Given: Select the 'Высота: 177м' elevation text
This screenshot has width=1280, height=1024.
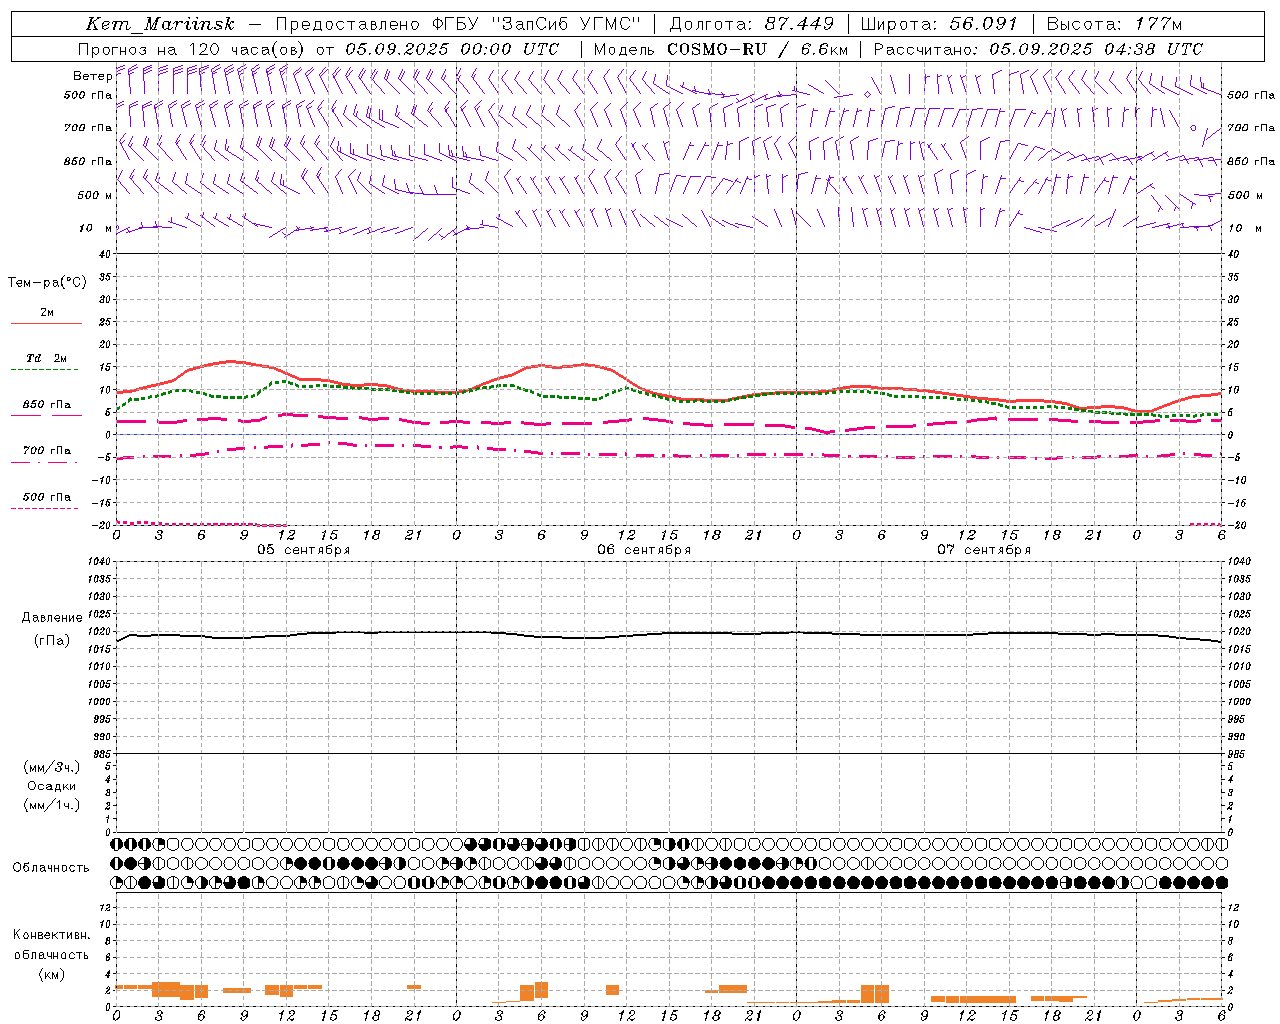Looking at the screenshot, I should [x=1114, y=24].
